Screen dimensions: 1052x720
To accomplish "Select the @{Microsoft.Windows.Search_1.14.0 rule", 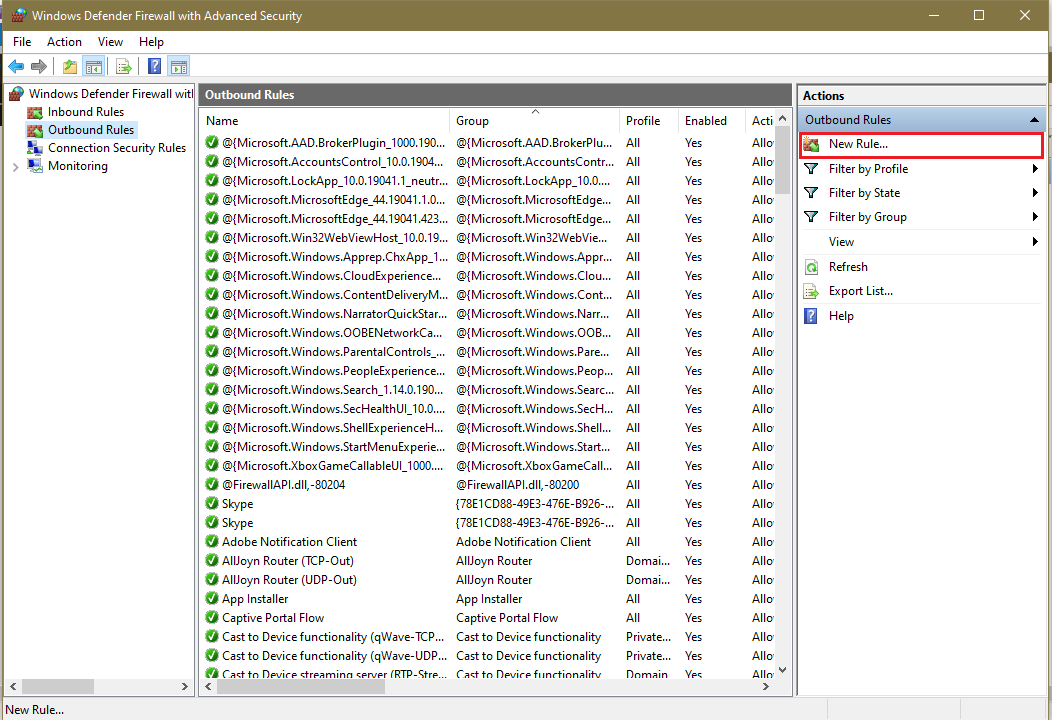I will pyautogui.click(x=333, y=390).
